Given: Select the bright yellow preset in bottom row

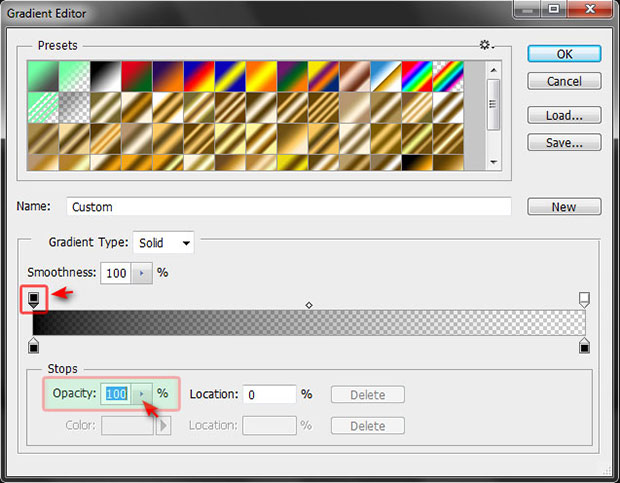Looking at the screenshot, I should click(293, 163).
